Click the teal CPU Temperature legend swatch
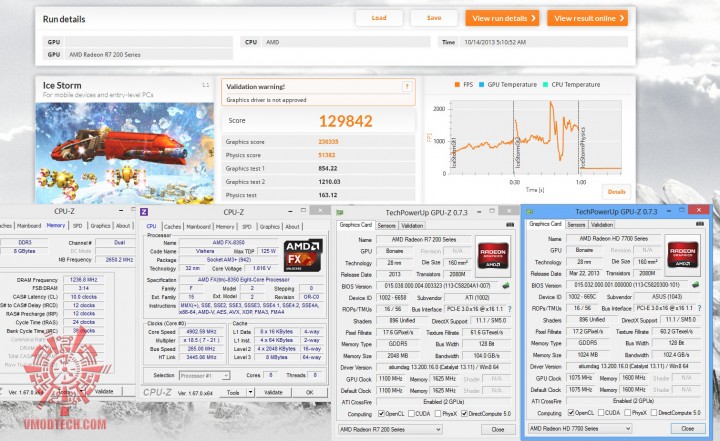 coord(545,85)
